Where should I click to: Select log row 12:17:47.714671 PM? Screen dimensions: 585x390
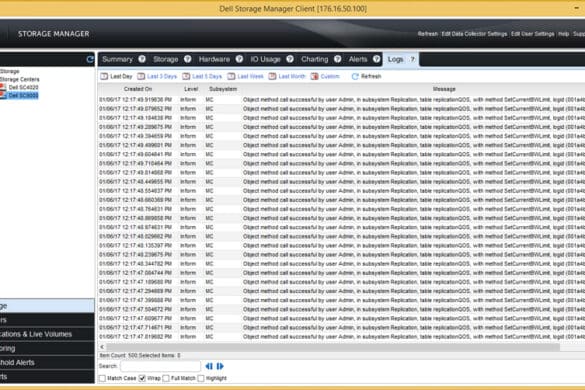pyautogui.click(x=341, y=327)
